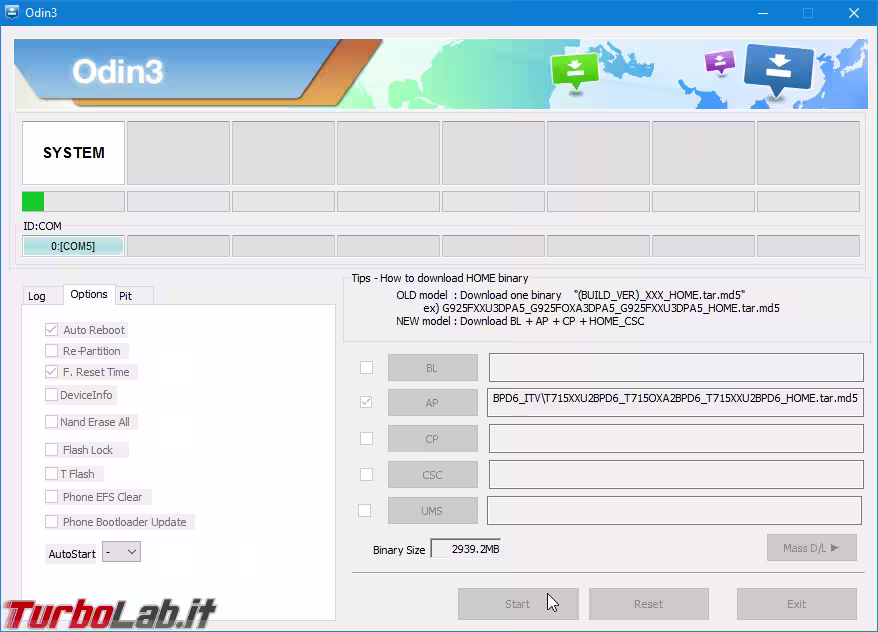878x632 pixels.
Task: Enable Phone Bootloader Update option
Action: click(52, 522)
